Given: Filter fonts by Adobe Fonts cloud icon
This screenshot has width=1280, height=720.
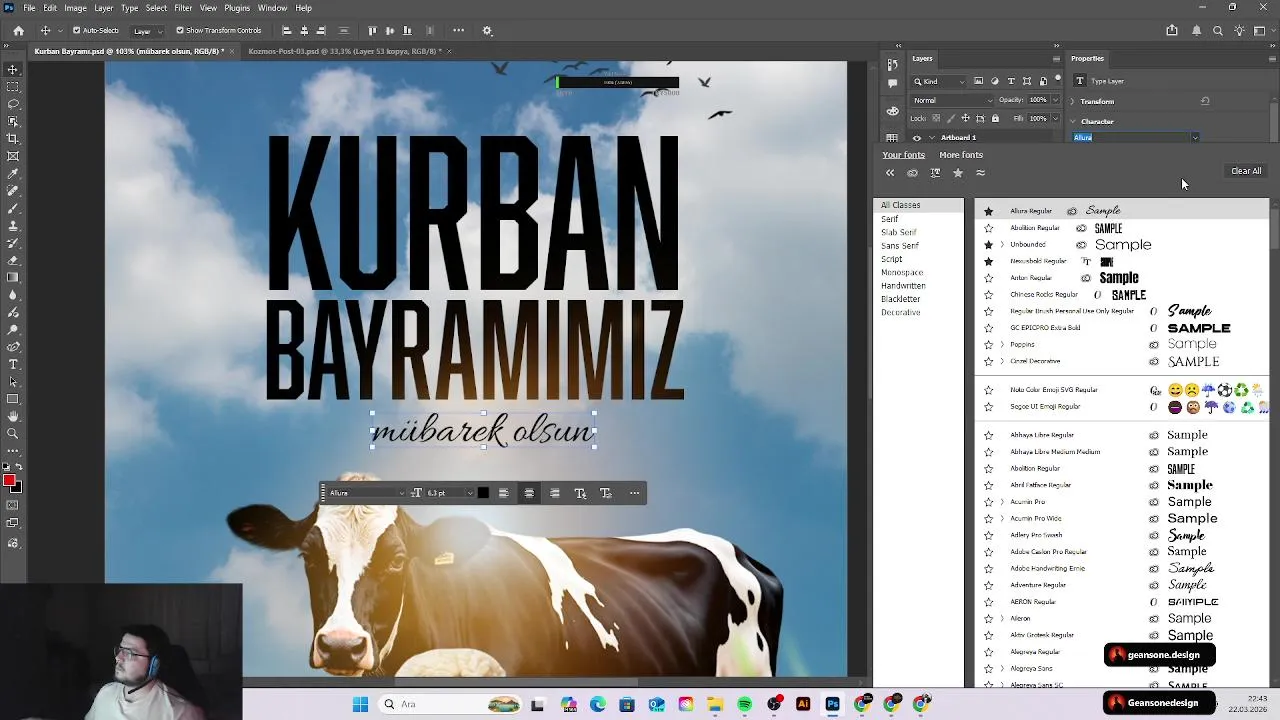Looking at the screenshot, I should click(912, 173).
